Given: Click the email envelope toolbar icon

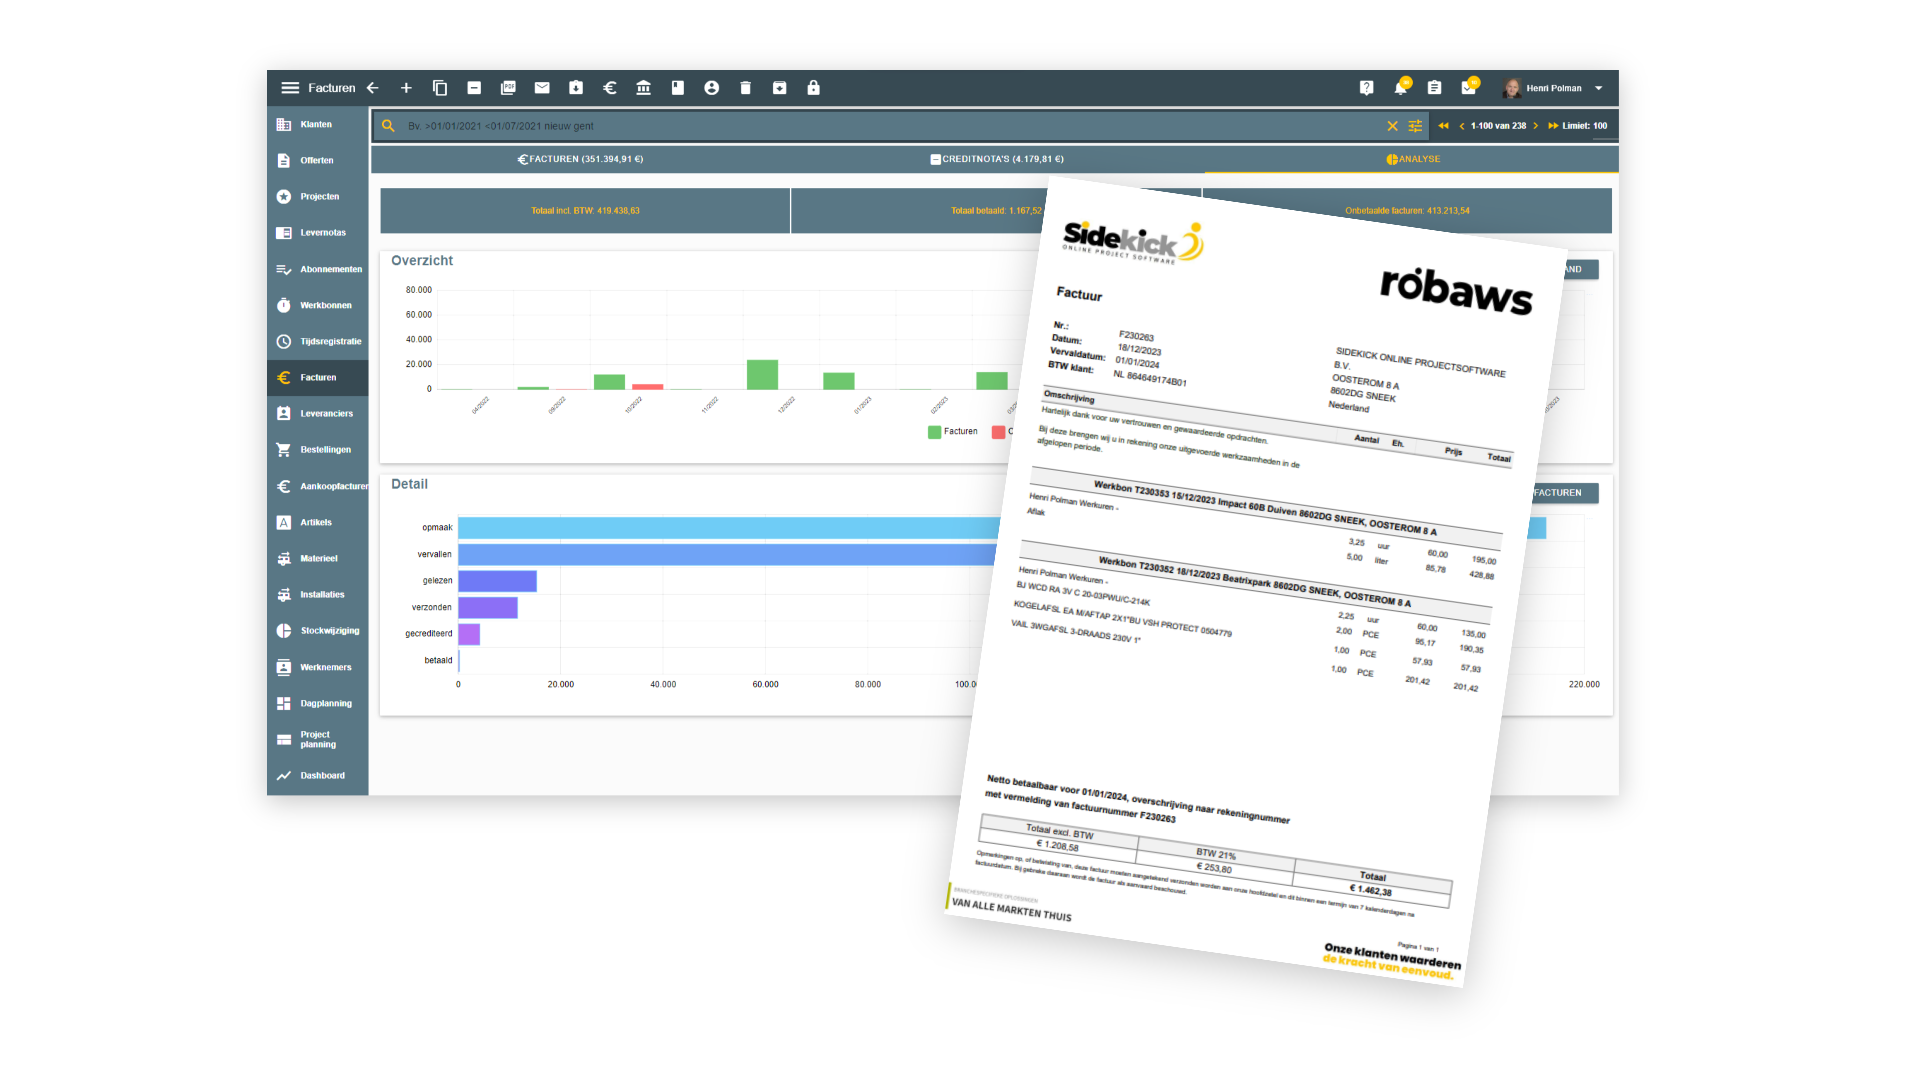Looking at the screenshot, I should [x=542, y=88].
